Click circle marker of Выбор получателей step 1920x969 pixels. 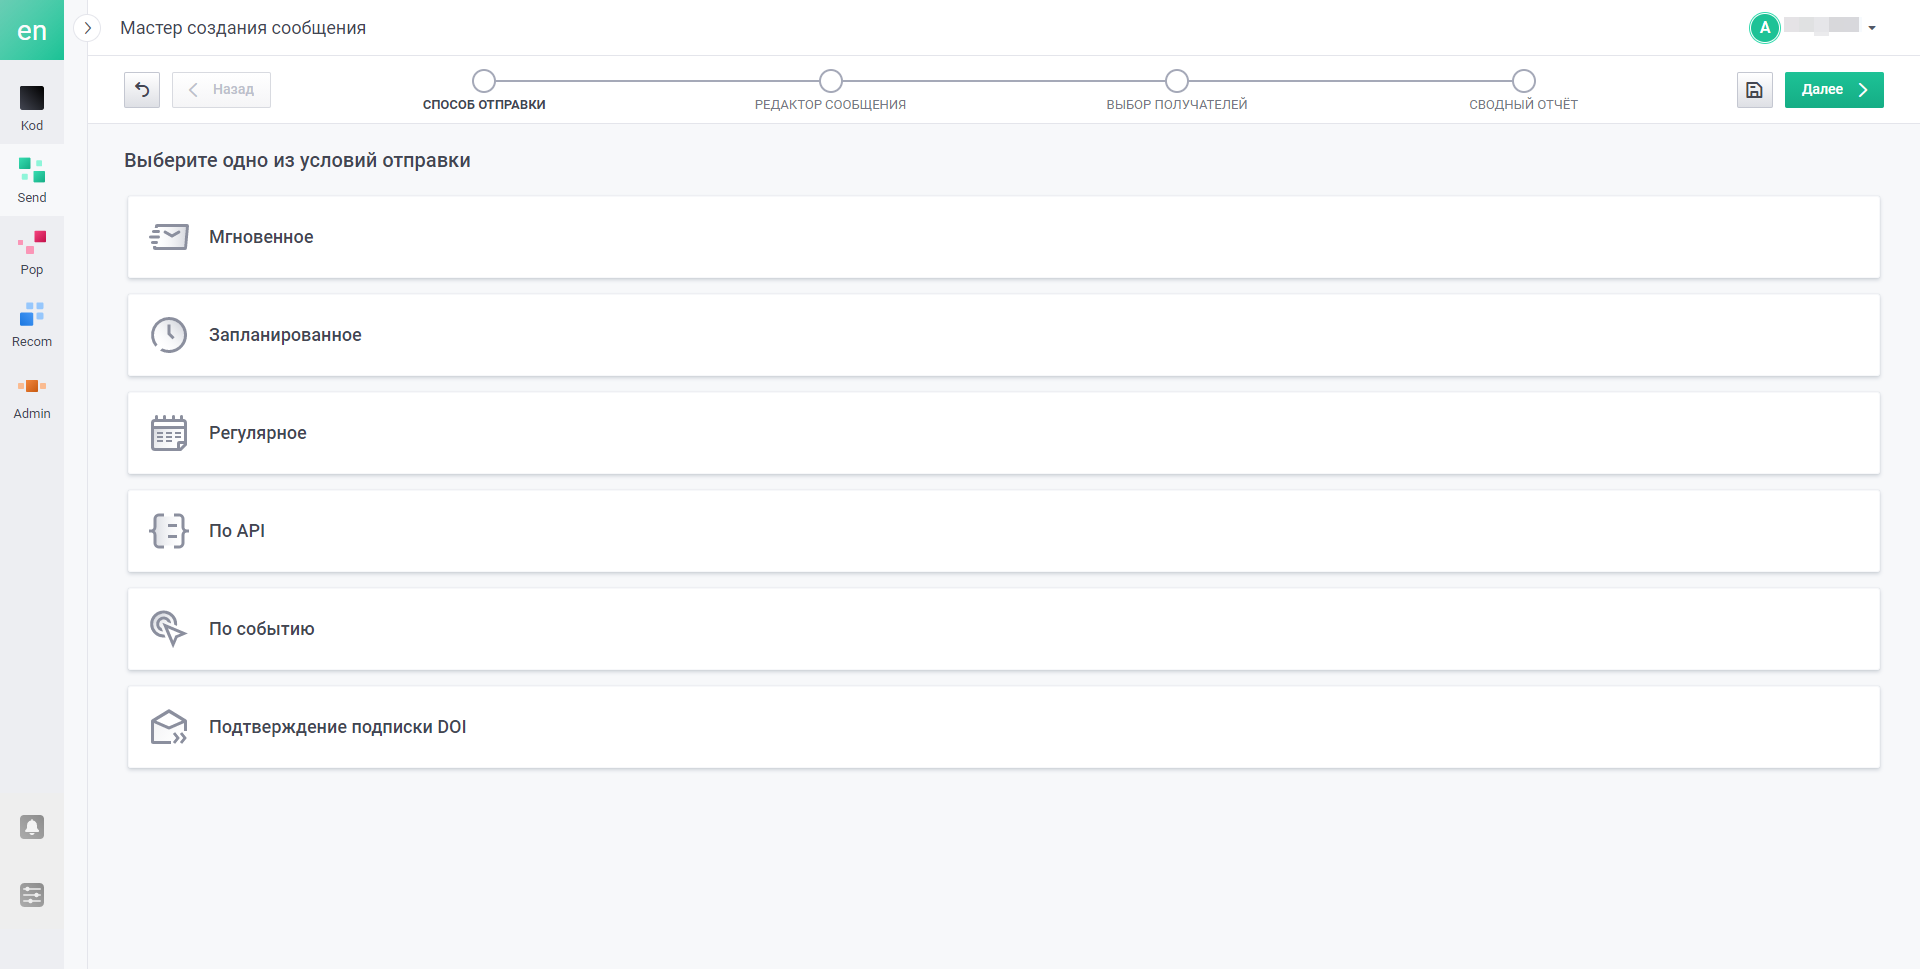1177,81
